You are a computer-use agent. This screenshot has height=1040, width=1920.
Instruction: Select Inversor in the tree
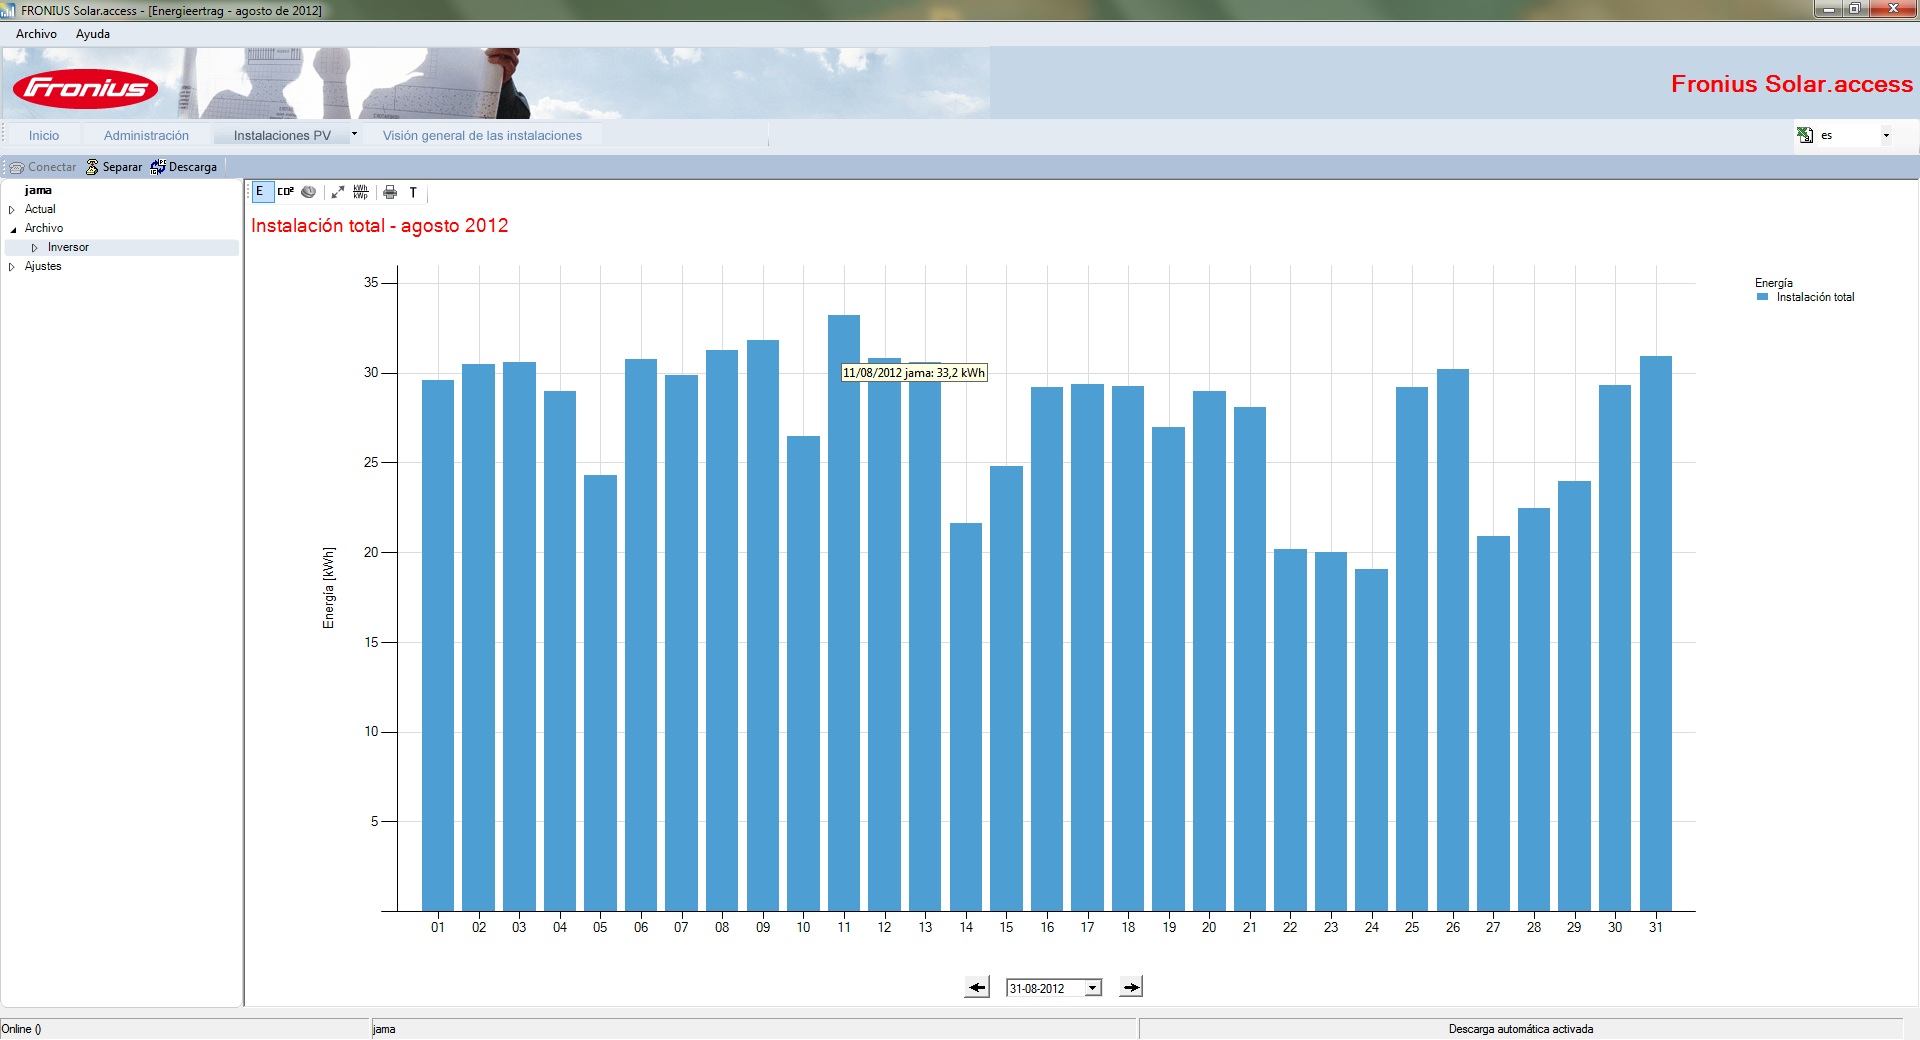(68, 248)
